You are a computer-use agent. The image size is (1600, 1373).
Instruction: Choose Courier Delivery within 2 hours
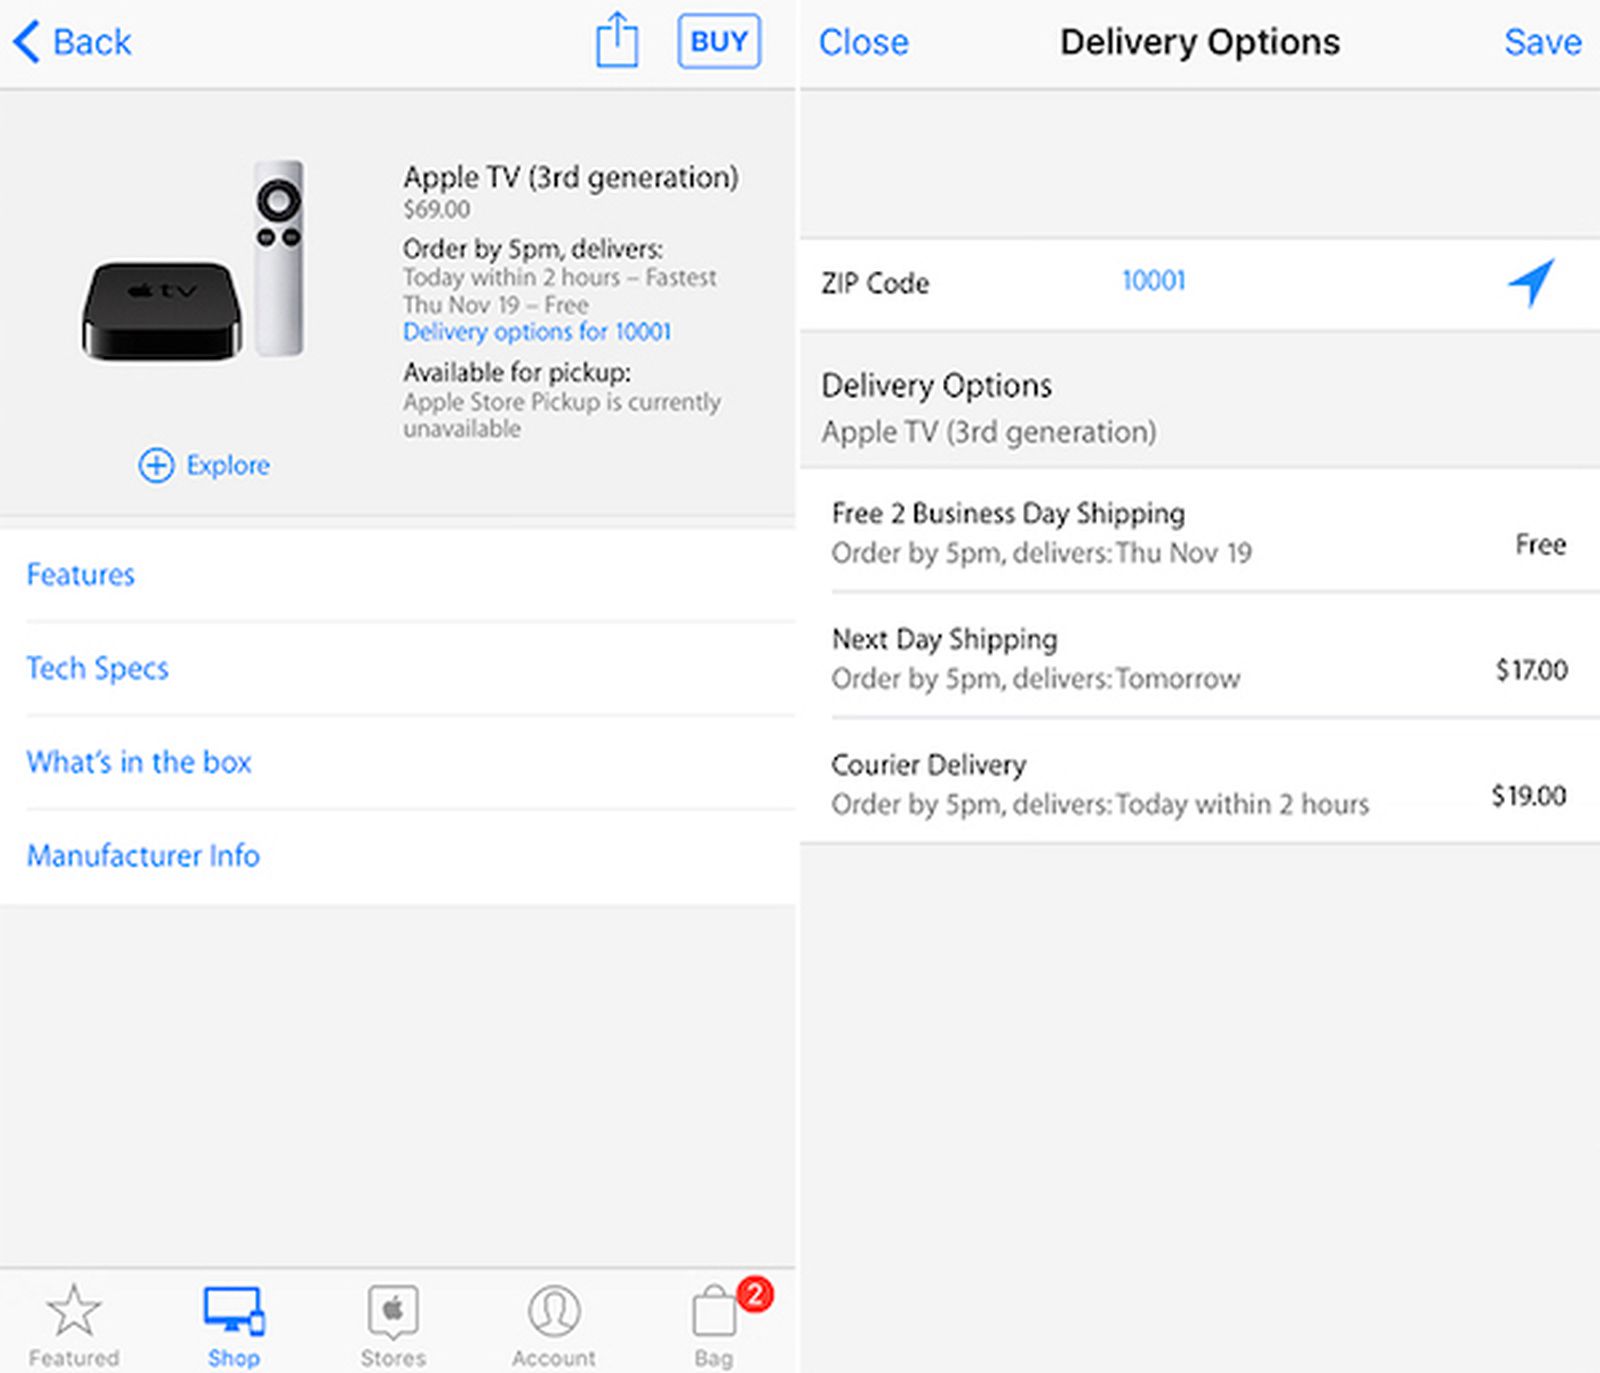click(1200, 784)
